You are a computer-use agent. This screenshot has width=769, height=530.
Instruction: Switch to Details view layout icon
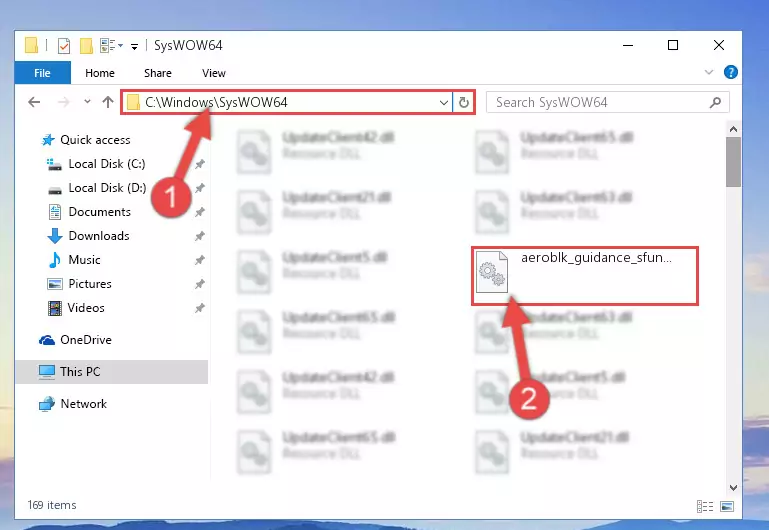[x=705, y=506]
